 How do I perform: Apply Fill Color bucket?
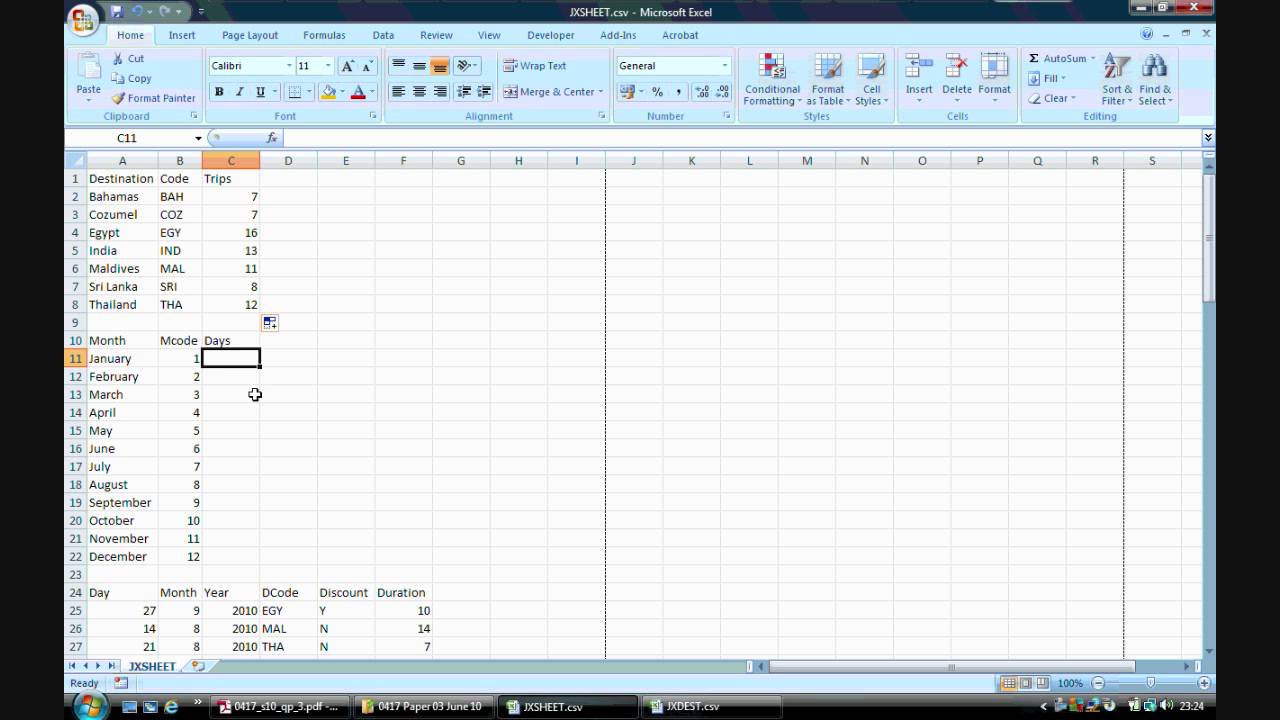pyautogui.click(x=328, y=92)
